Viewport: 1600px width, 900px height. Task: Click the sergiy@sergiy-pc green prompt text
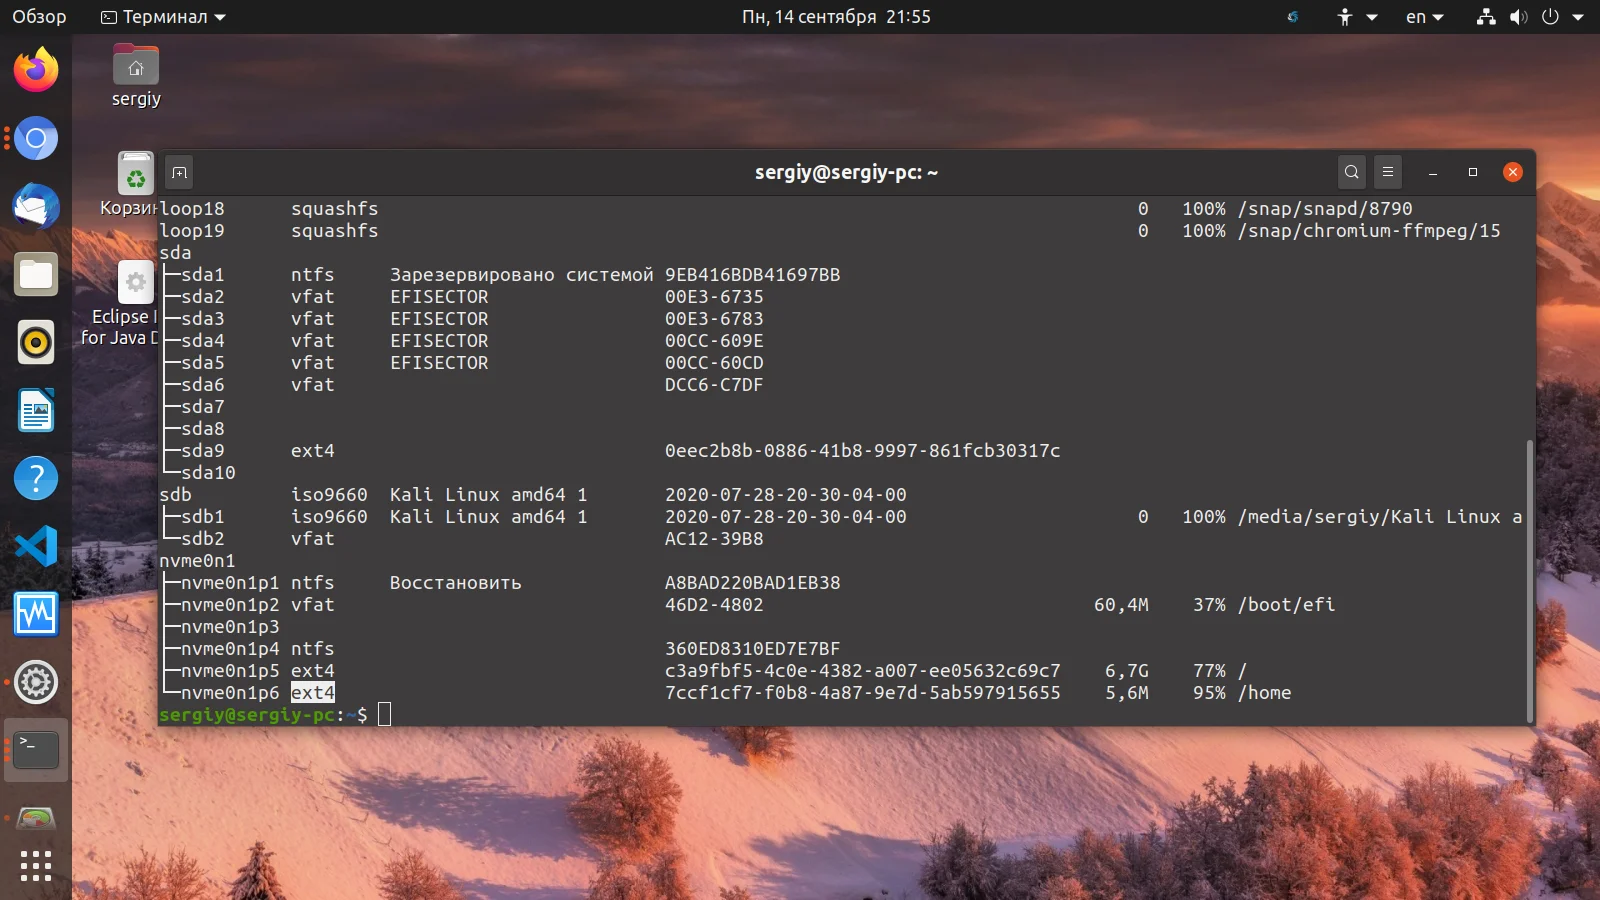tap(247, 715)
